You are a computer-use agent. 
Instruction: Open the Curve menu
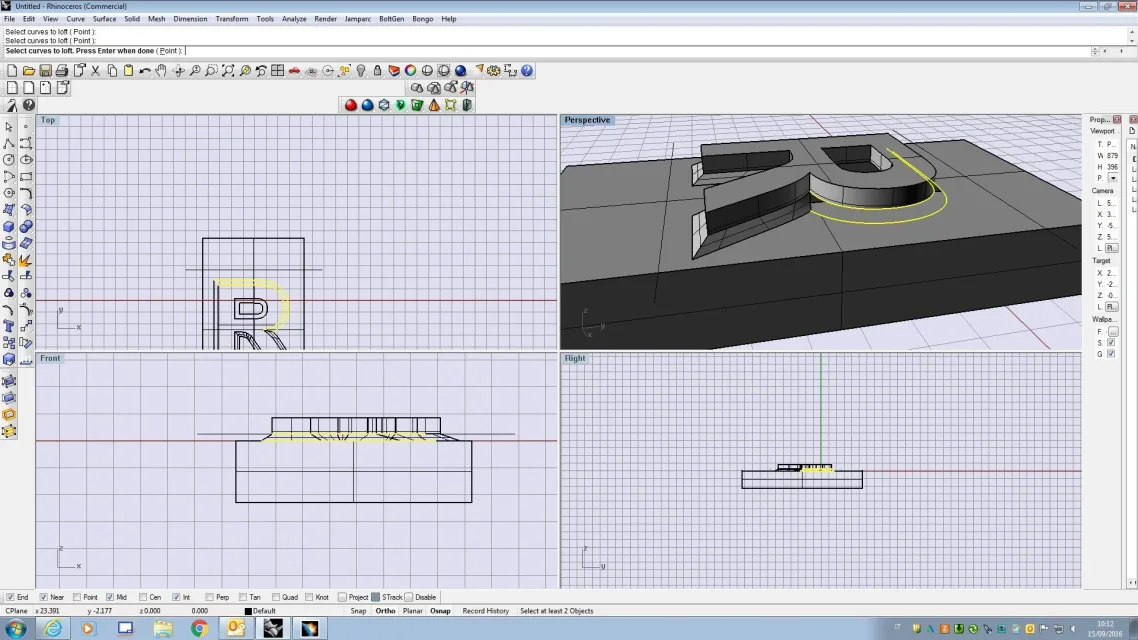(x=75, y=19)
